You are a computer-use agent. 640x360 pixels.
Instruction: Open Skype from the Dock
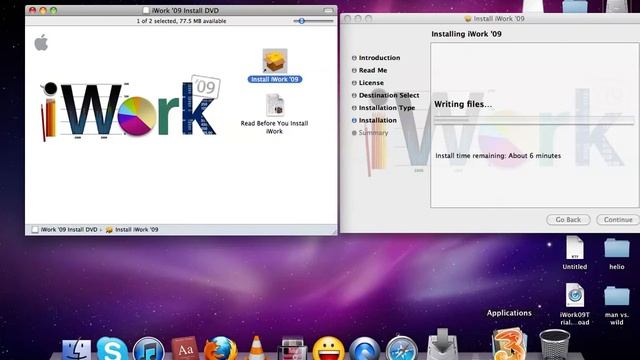[x=112, y=349]
